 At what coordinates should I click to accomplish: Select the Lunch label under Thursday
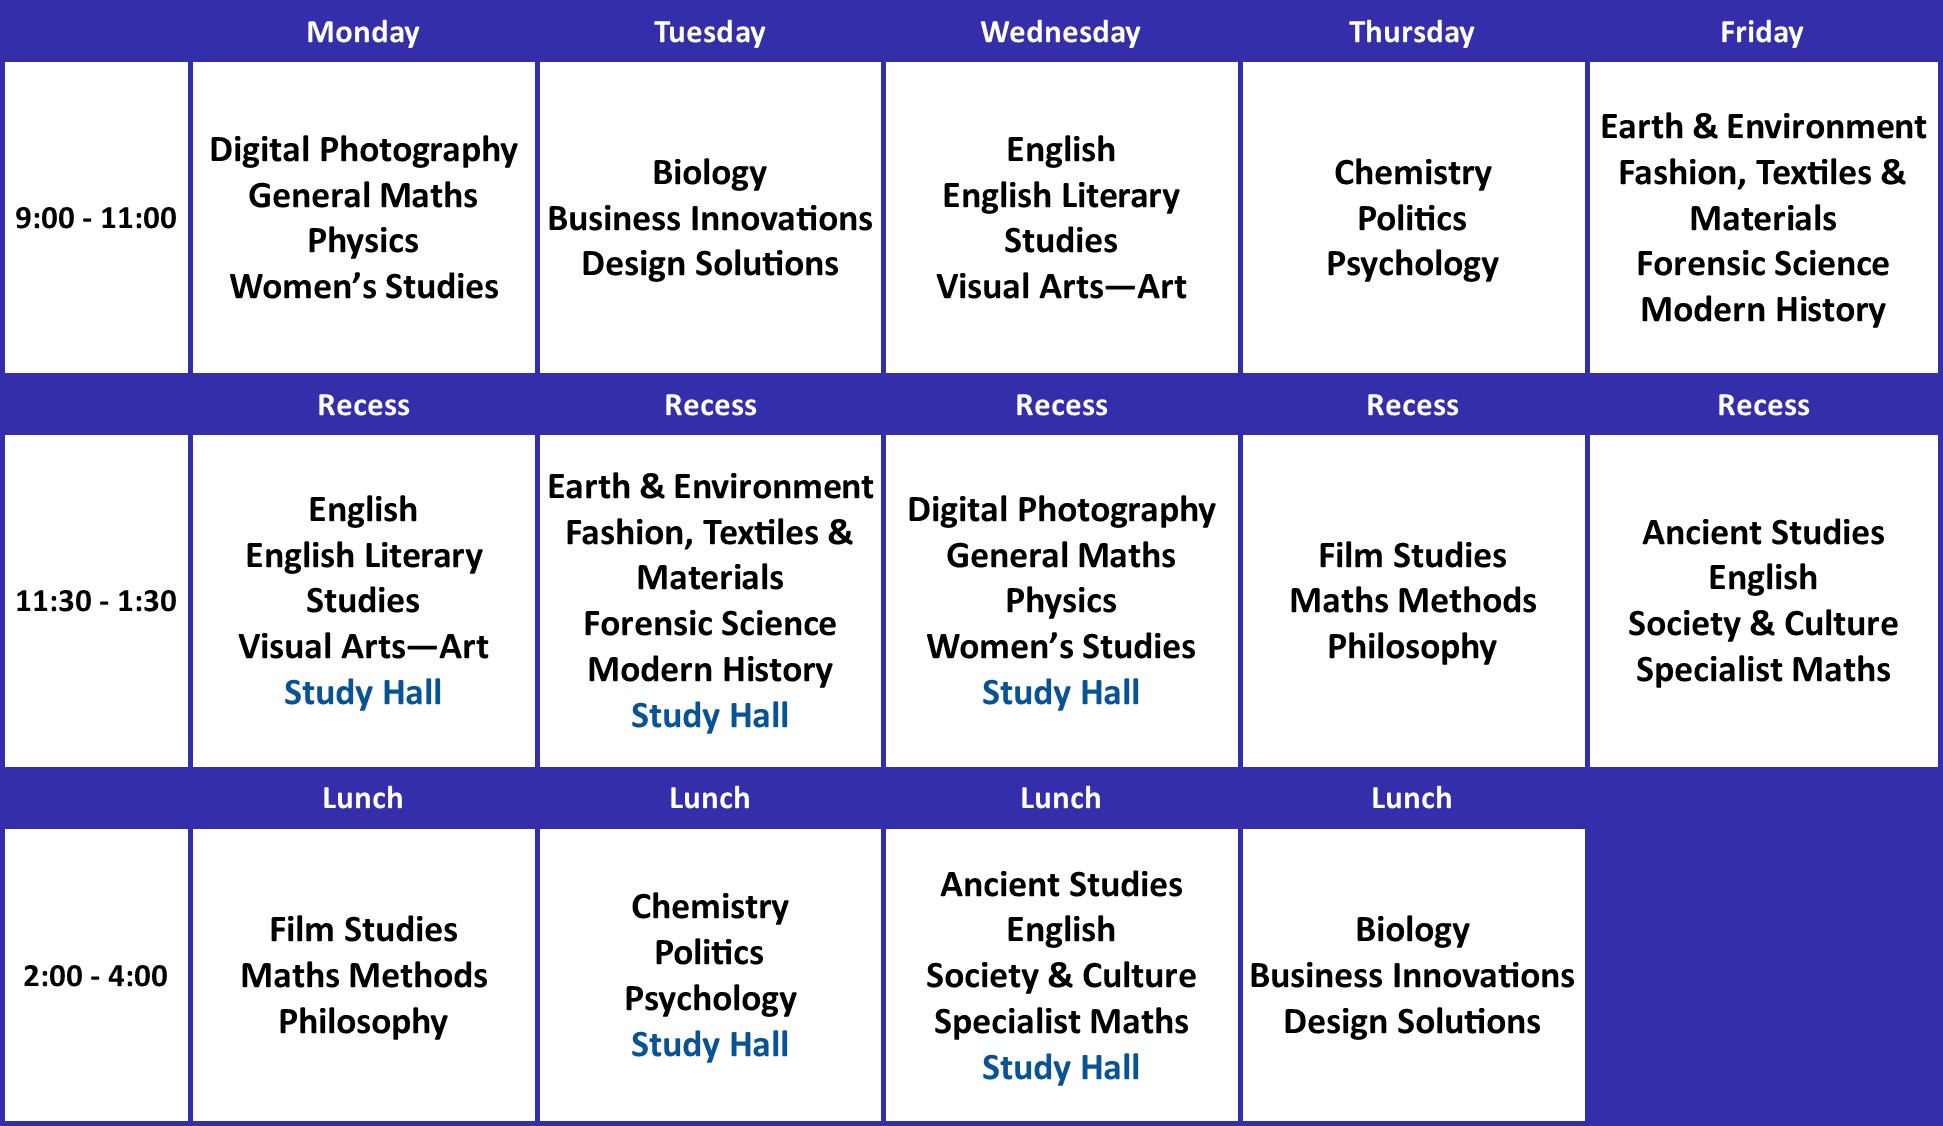(x=1411, y=798)
